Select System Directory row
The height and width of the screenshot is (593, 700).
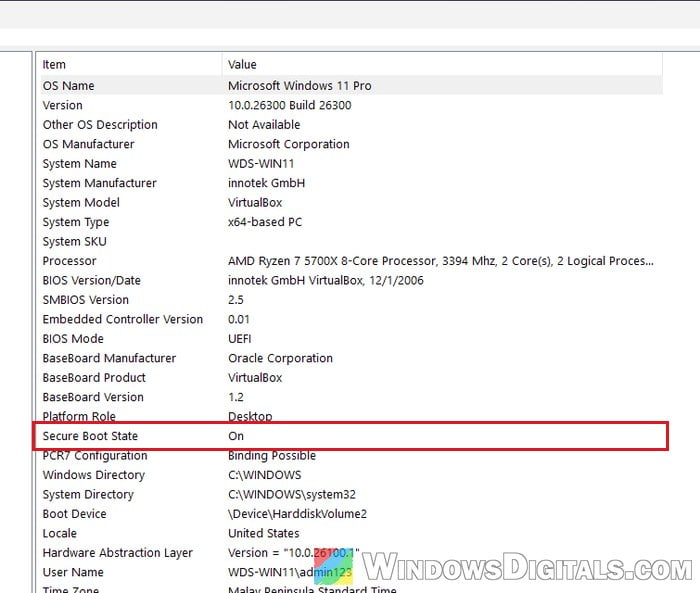(x=351, y=494)
